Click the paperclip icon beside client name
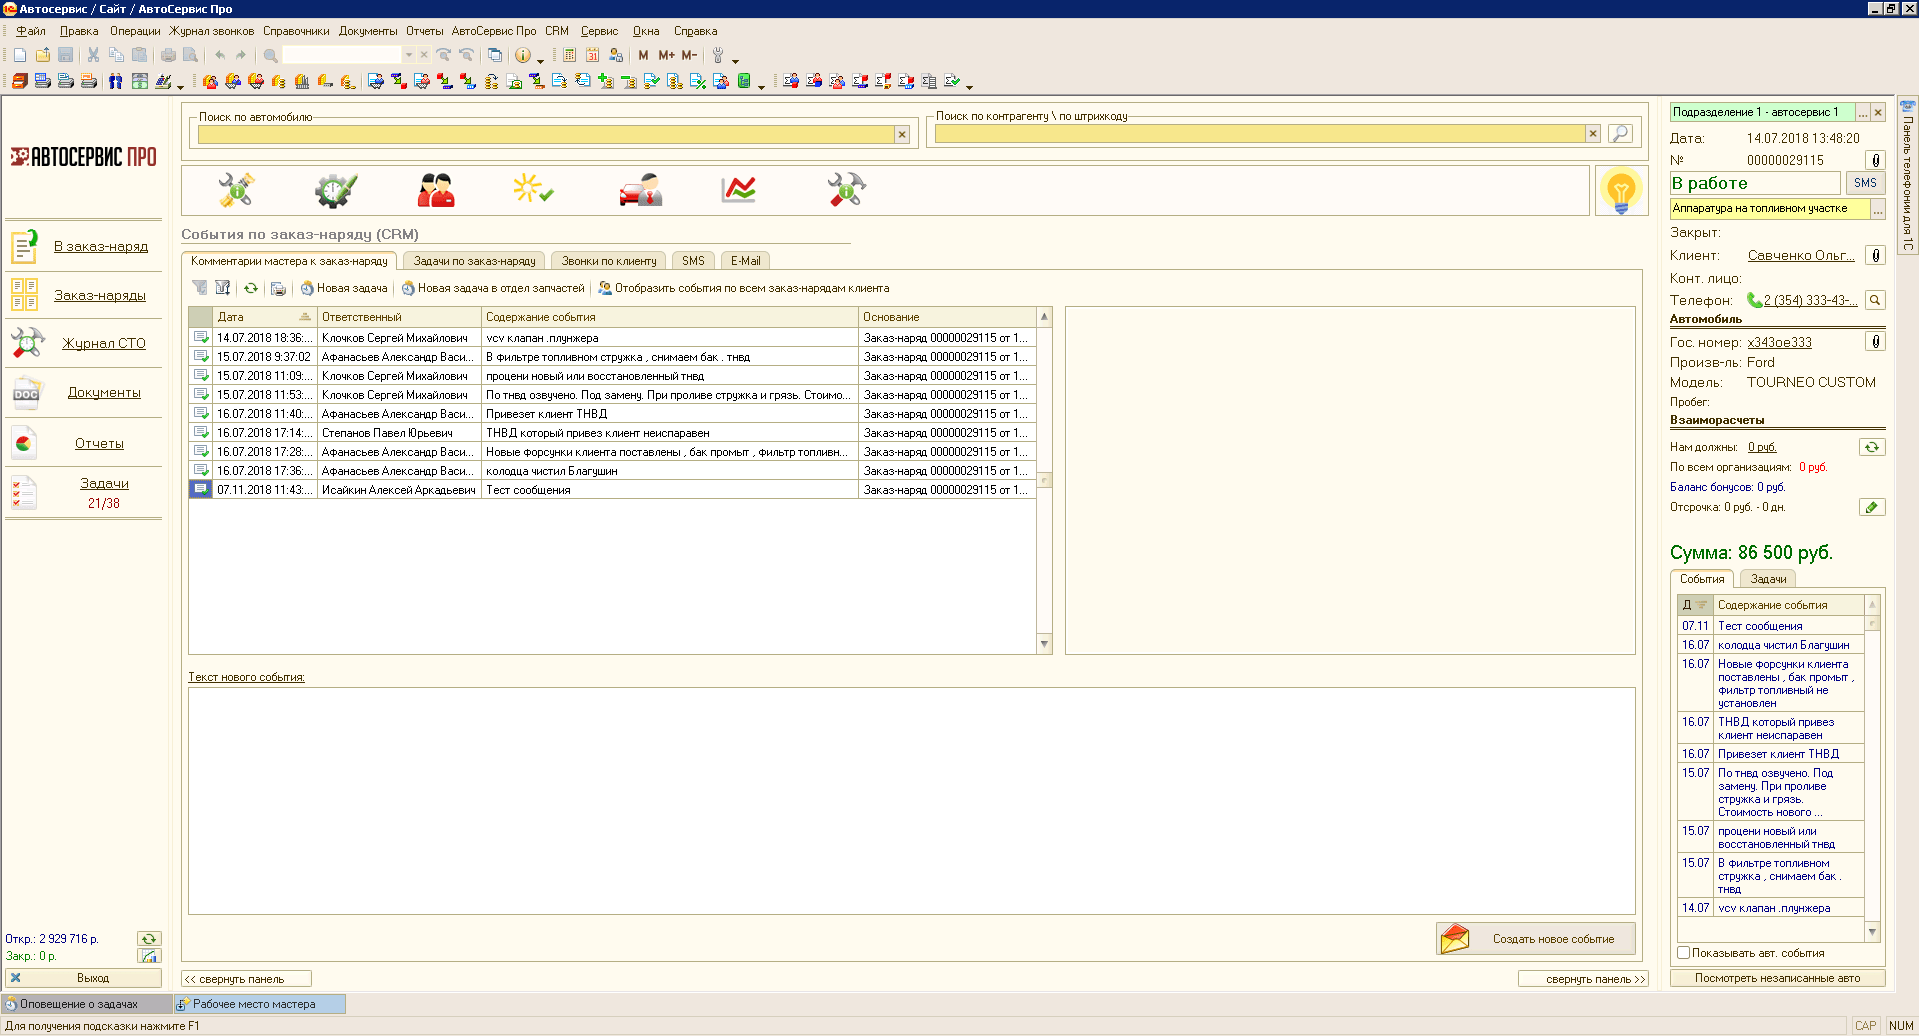 [1875, 255]
